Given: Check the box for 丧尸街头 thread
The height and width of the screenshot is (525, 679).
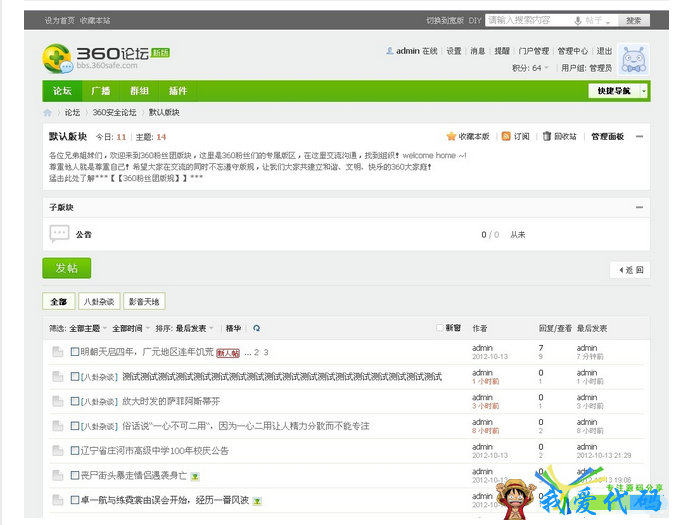Looking at the screenshot, I should 74,475.
